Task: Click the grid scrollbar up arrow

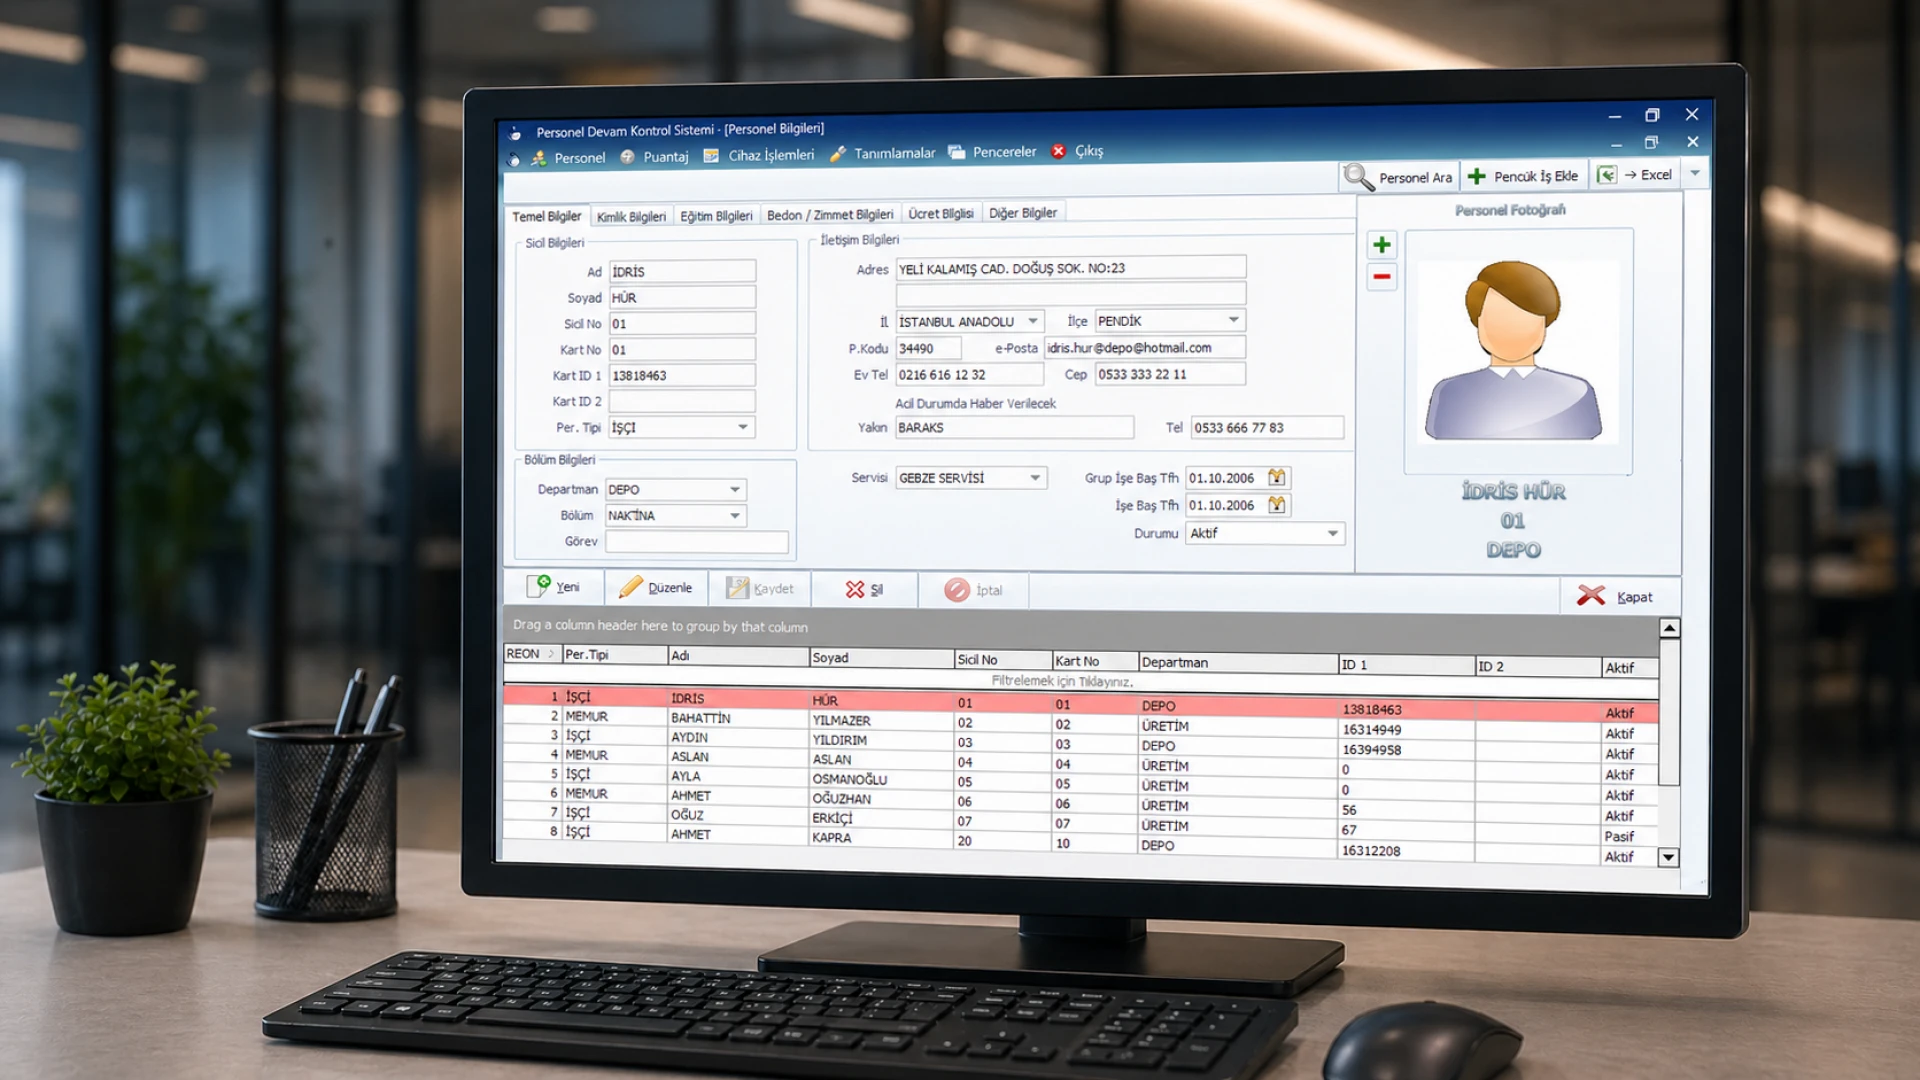Action: click(1669, 628)
